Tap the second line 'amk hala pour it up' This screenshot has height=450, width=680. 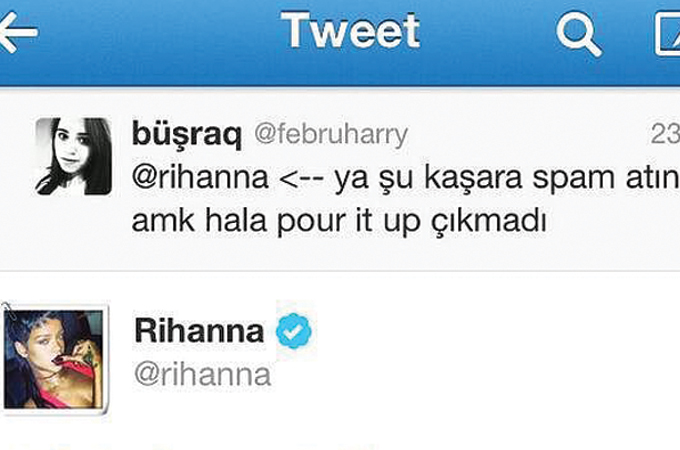pyautogui.click(x=276, y=221)
